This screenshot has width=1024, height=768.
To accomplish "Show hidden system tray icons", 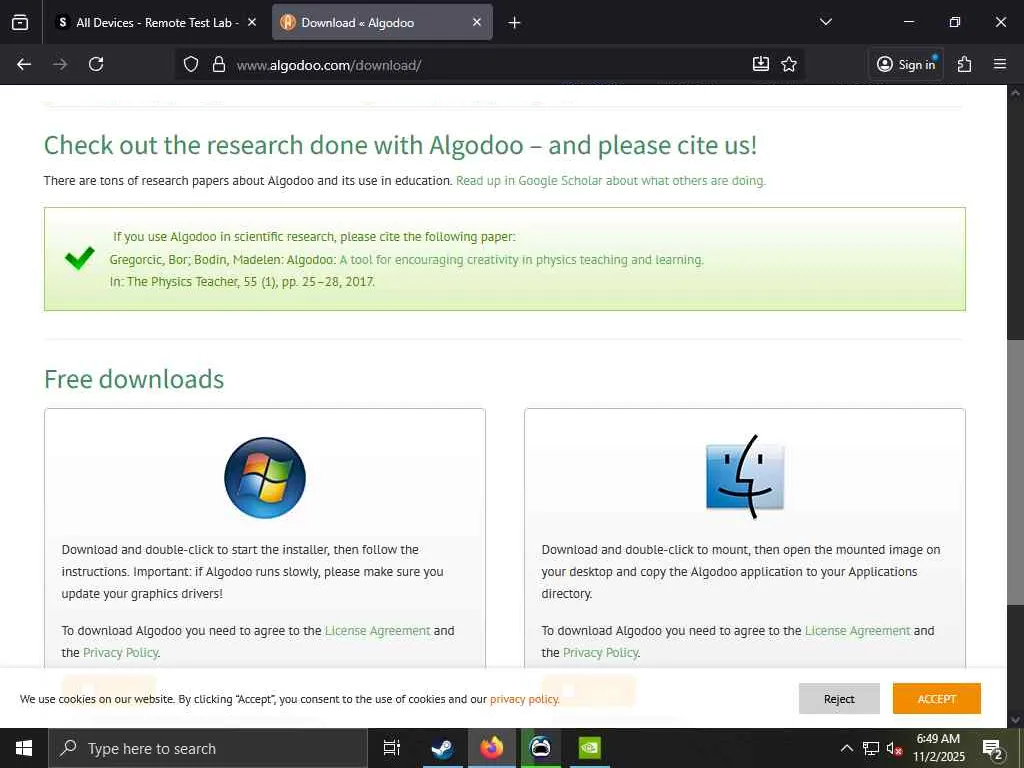I will 846,748.
